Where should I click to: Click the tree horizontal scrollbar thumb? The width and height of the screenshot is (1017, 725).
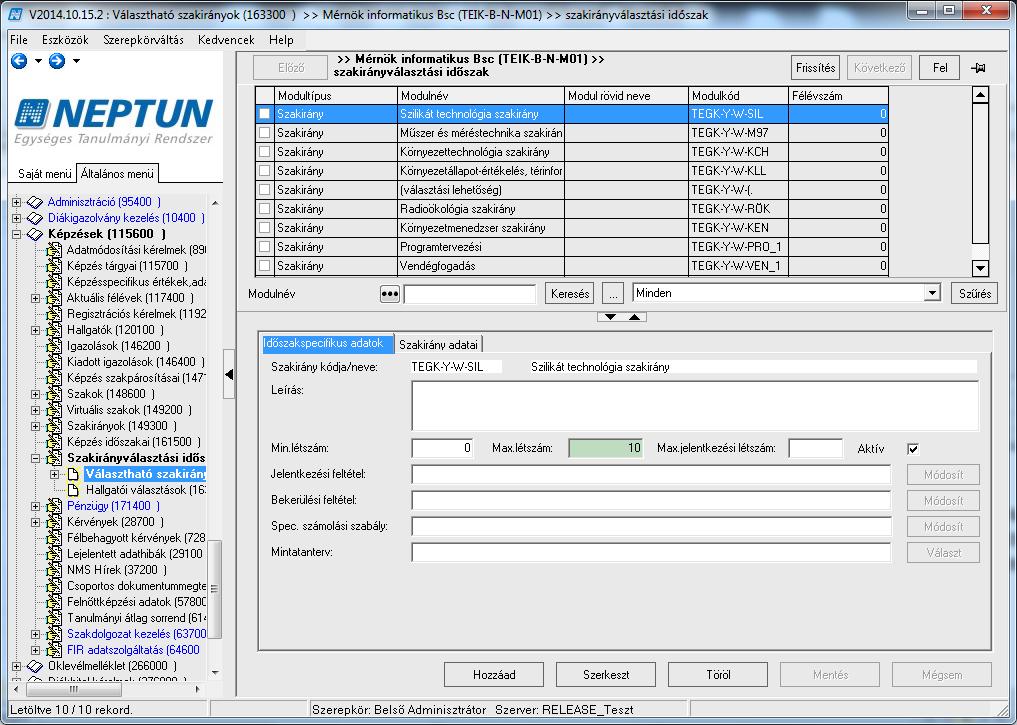[x=73, y=689]
